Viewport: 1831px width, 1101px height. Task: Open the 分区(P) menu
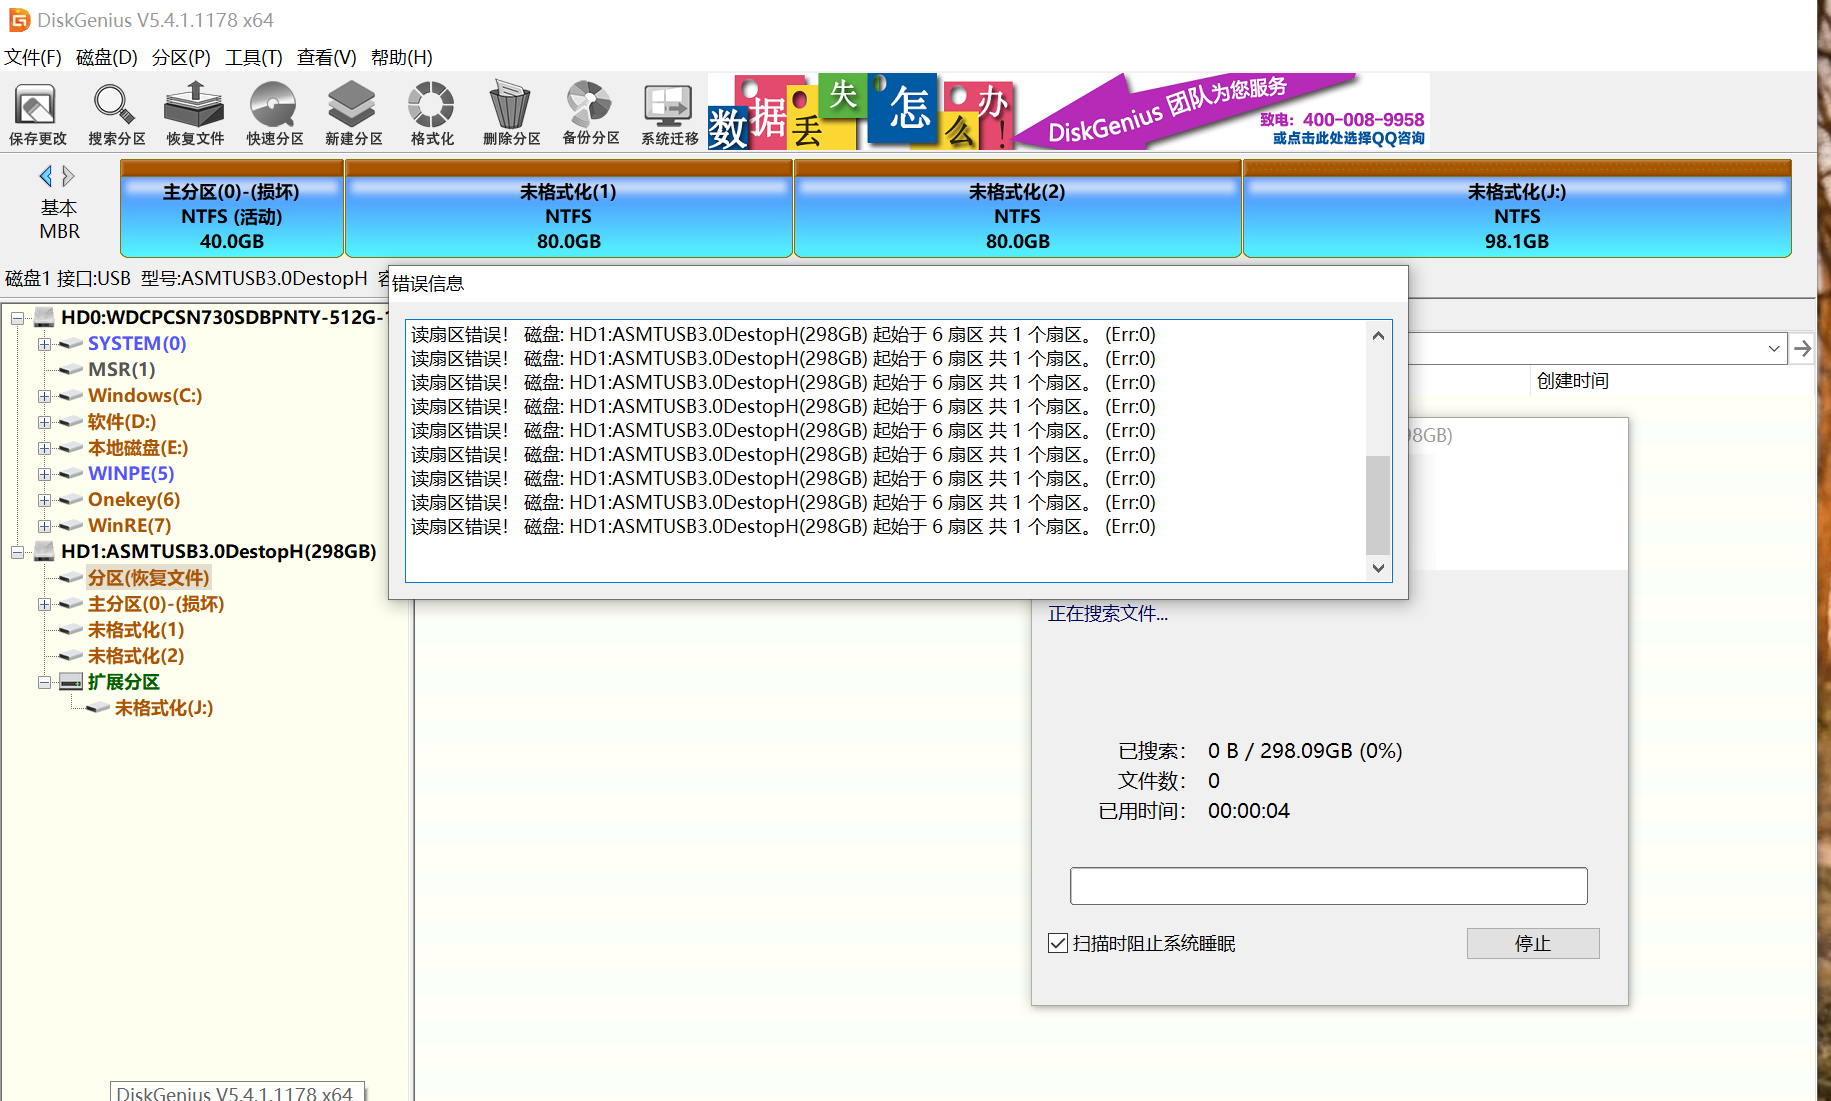181,57
